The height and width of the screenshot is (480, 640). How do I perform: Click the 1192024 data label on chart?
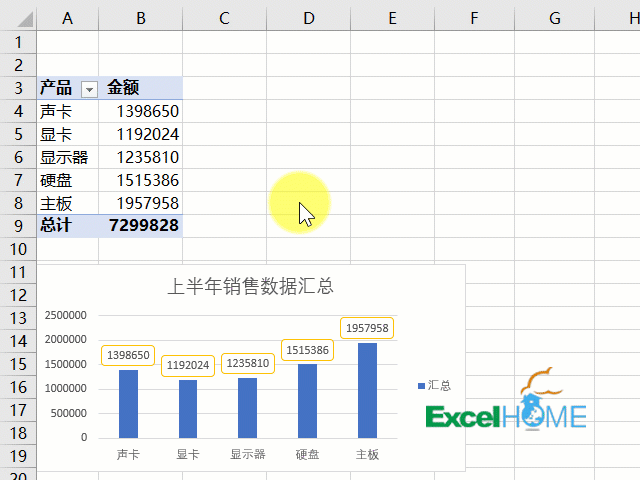[188, 365]
